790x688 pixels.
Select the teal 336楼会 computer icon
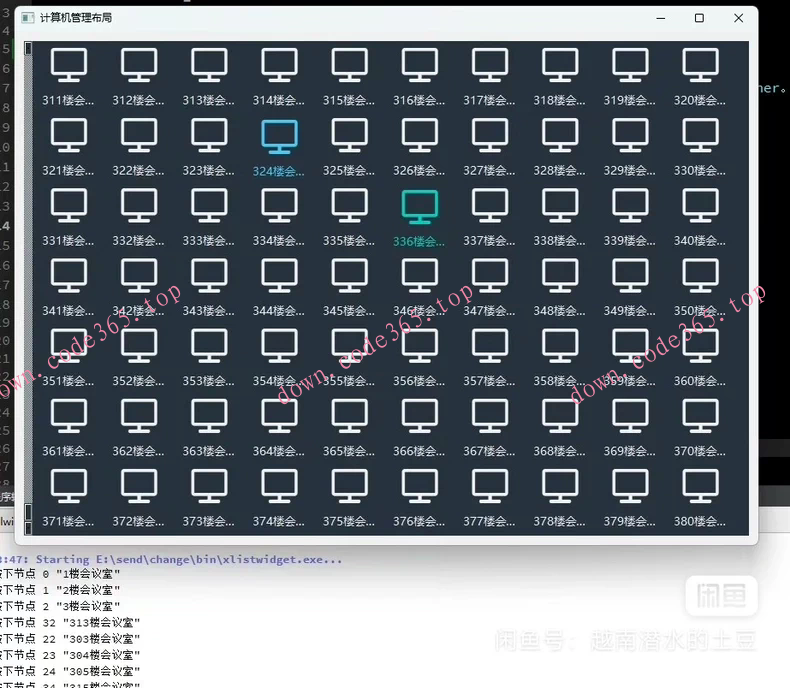pyautogui.click(x=419, y=206)
